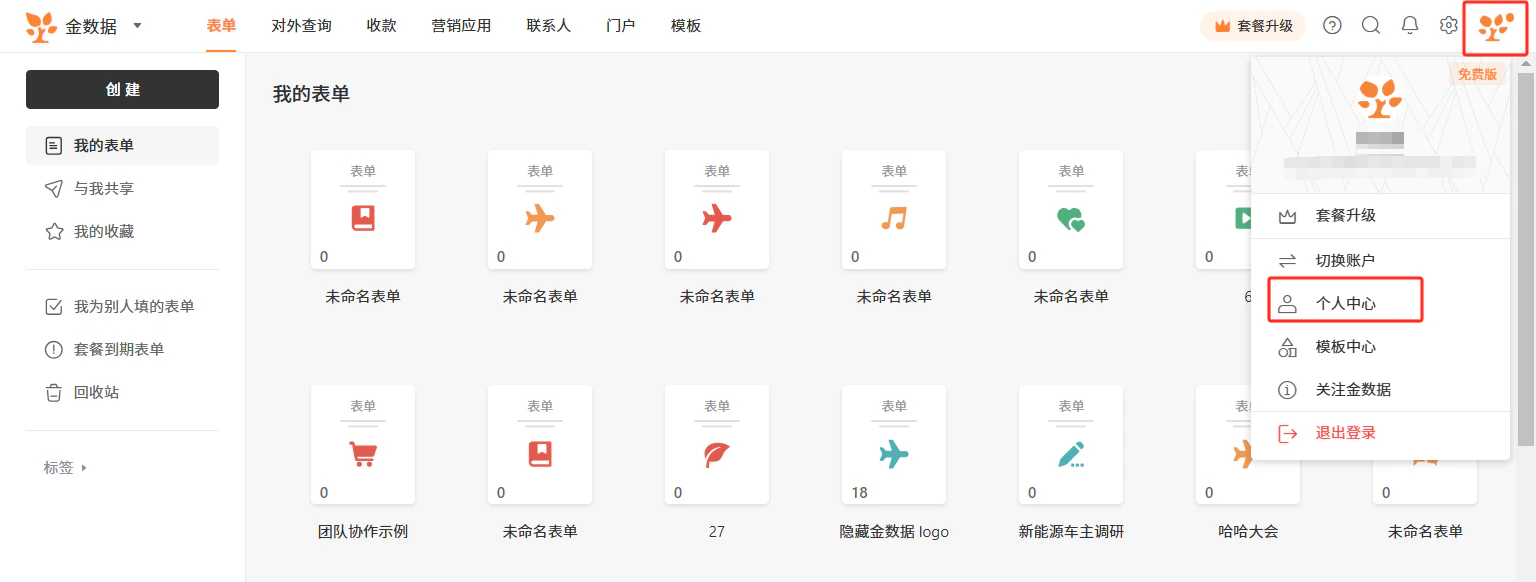
Task: Open the 新能源车主调研 form
Action: click(1071, 445)
